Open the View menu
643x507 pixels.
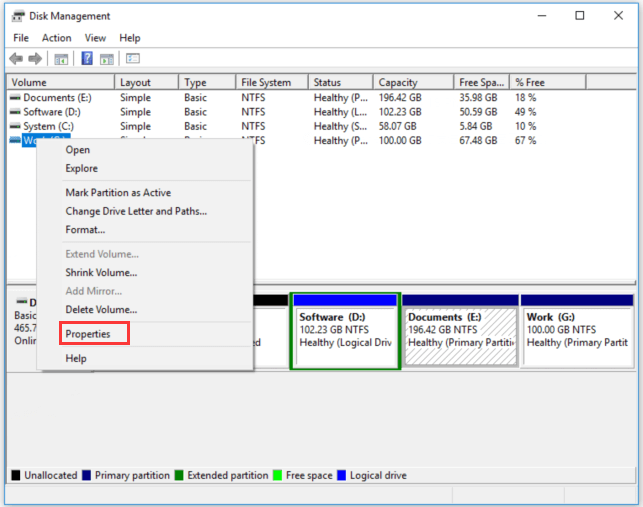coord(95,38)
